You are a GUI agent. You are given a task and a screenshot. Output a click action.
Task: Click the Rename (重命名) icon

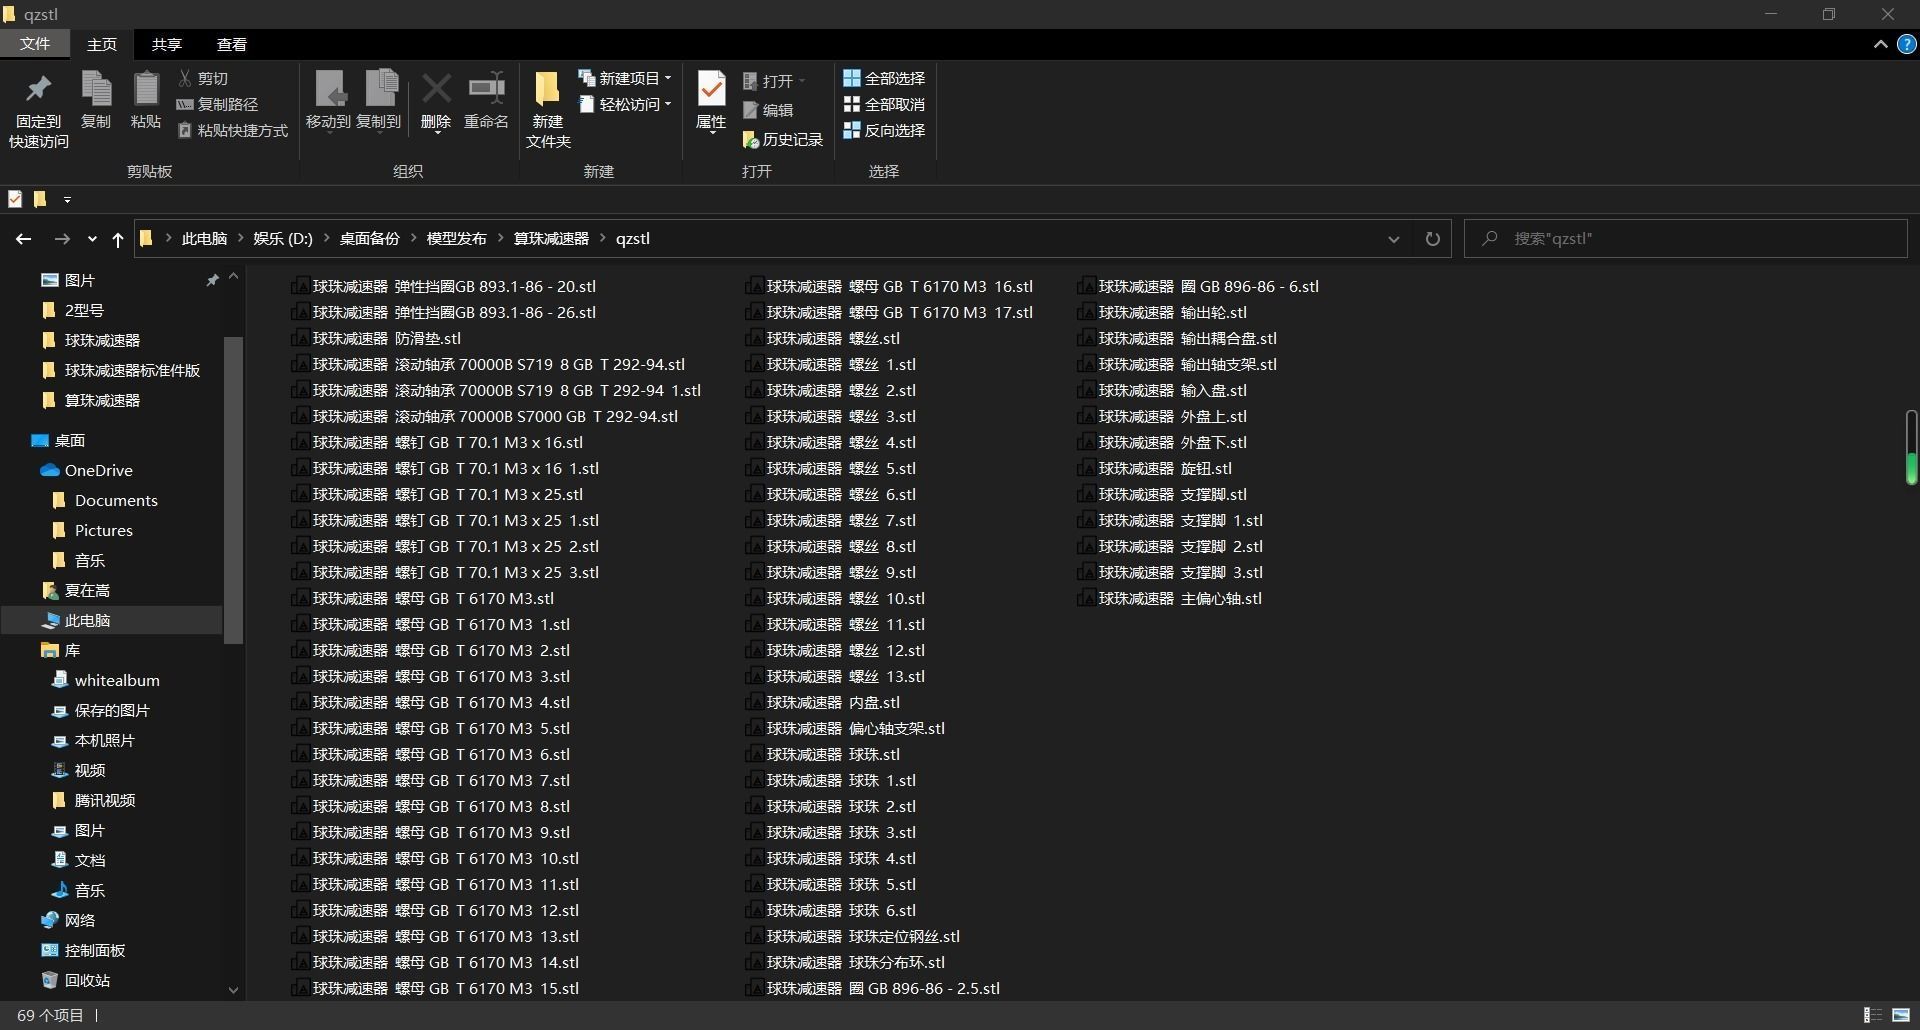[487, 89]
